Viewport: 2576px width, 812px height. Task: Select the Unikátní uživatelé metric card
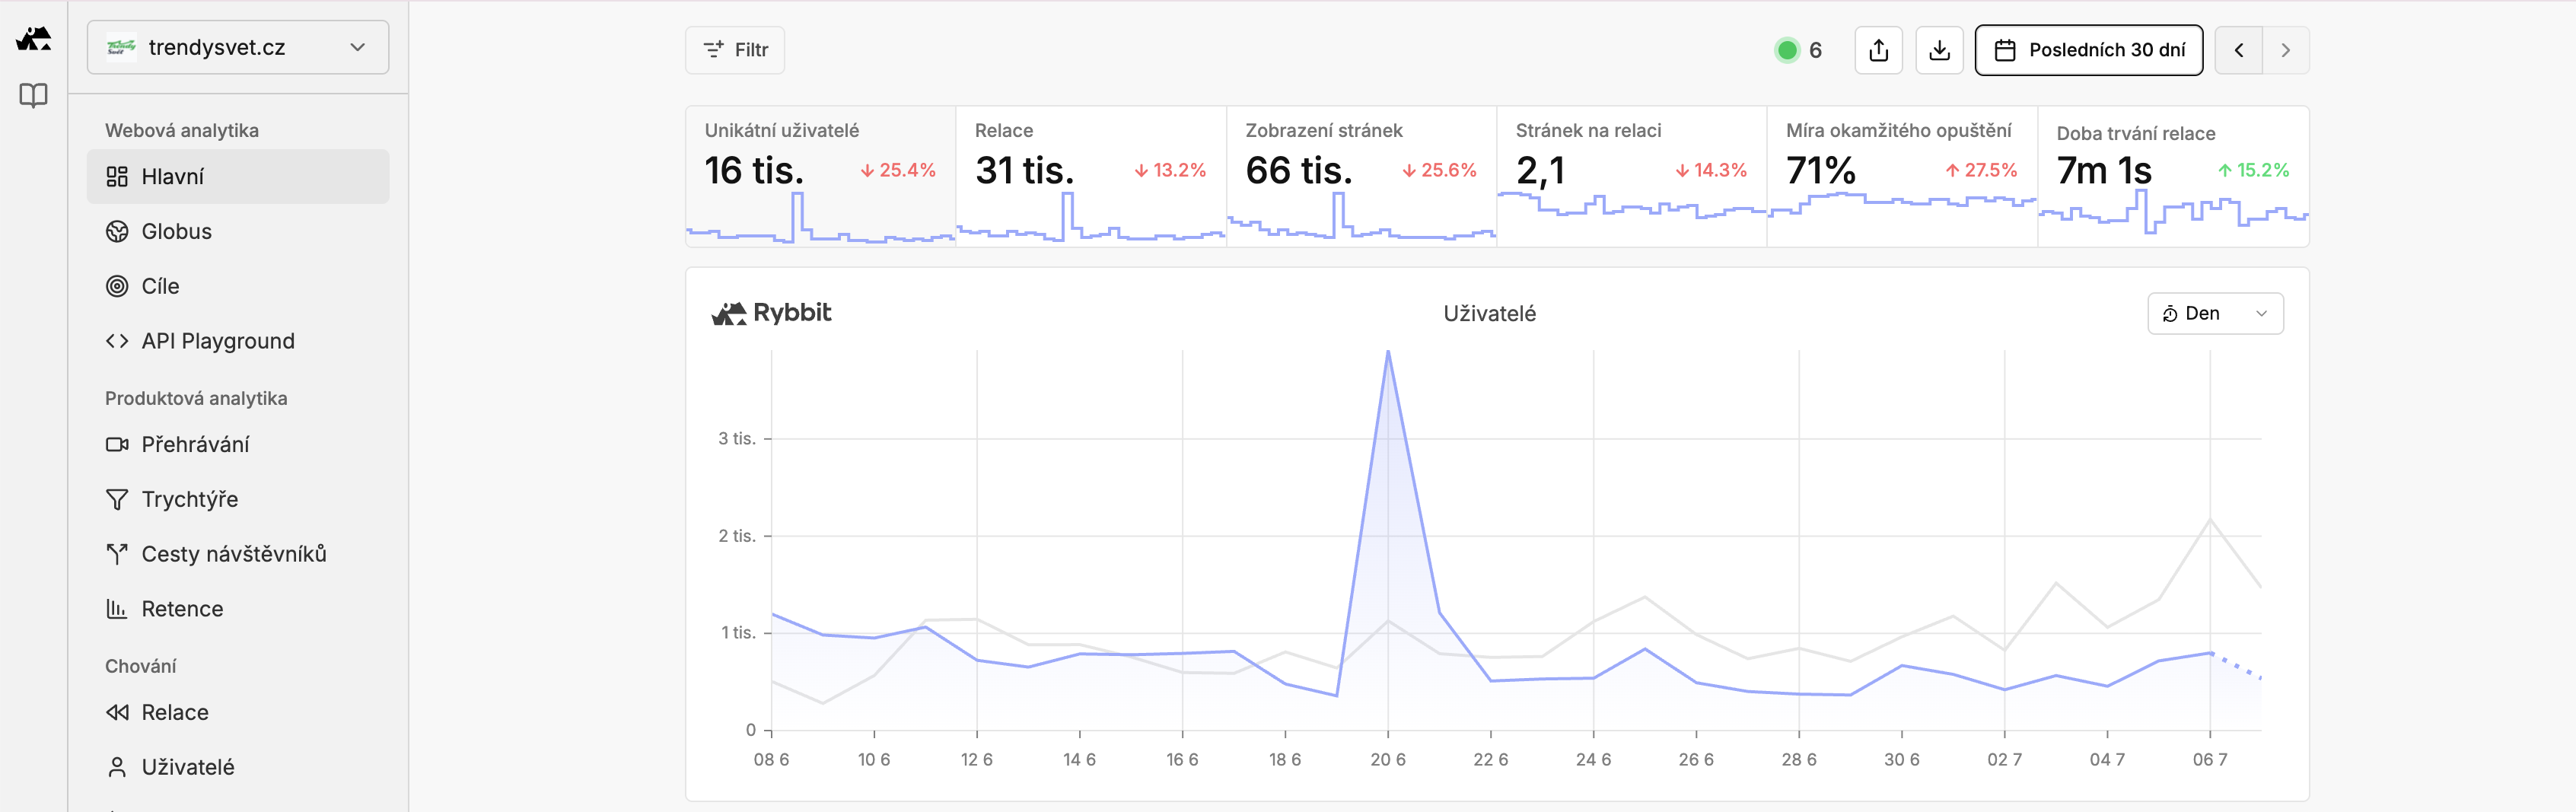pos(820,176)
